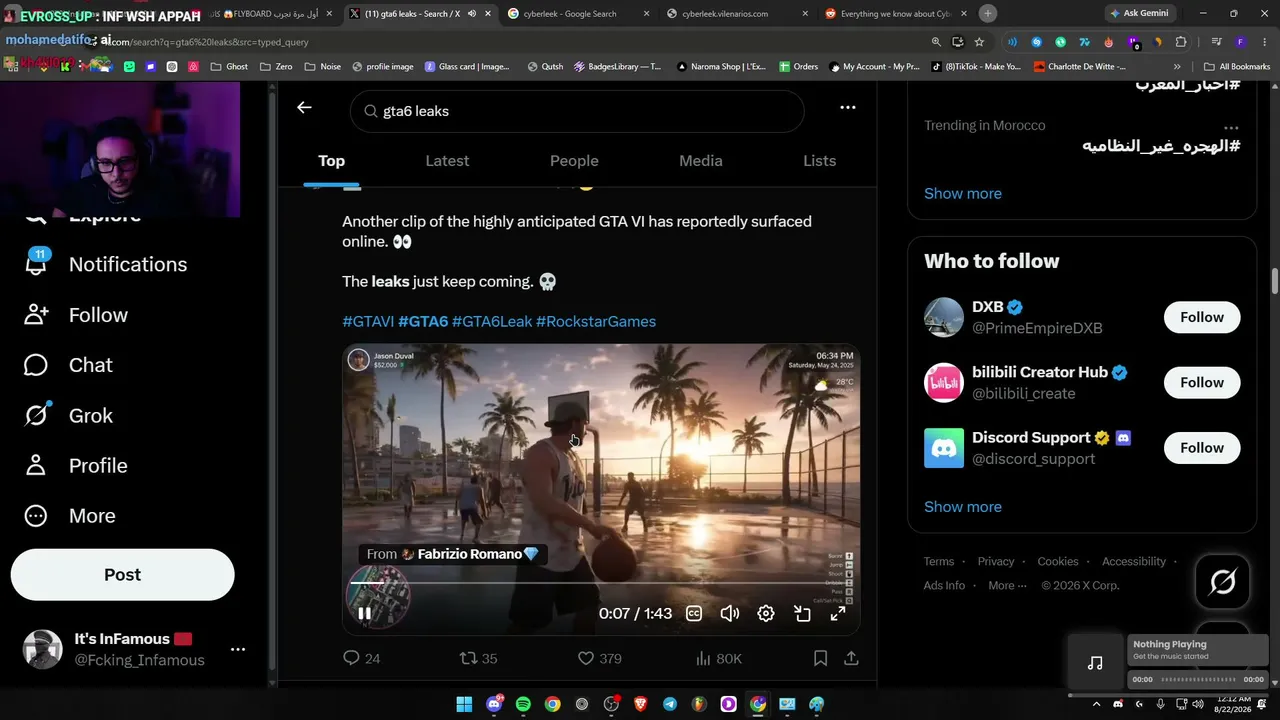Expand the video to fullscreen
The height and width of the screenshot is (720, 1280).
(x=838, y=614)
